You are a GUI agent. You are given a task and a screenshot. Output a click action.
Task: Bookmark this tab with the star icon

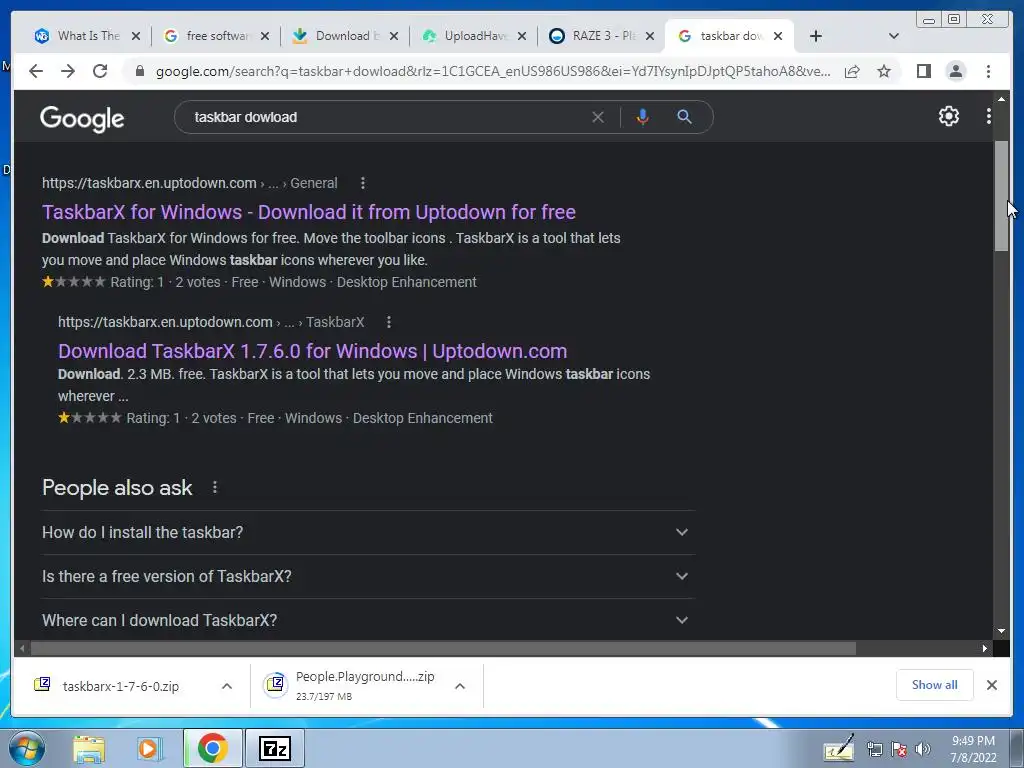tap(884, 71)
